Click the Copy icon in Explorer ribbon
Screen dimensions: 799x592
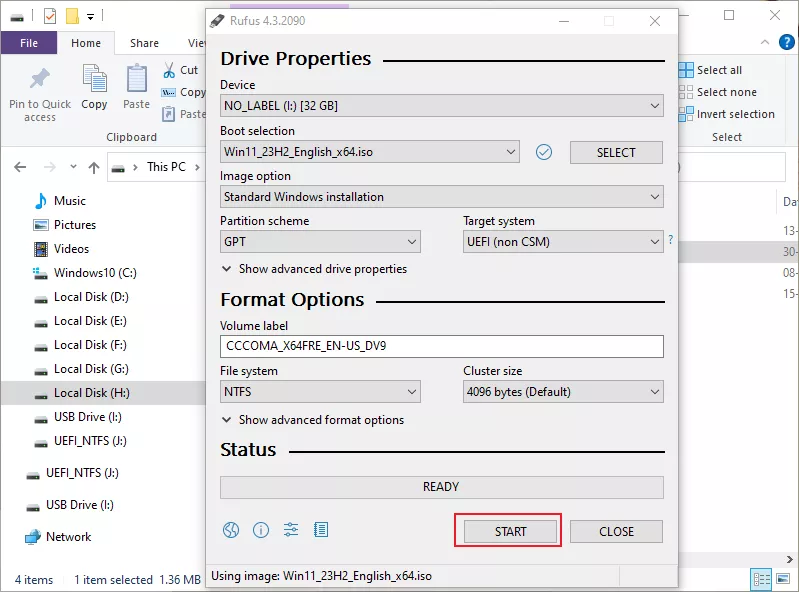95,78
